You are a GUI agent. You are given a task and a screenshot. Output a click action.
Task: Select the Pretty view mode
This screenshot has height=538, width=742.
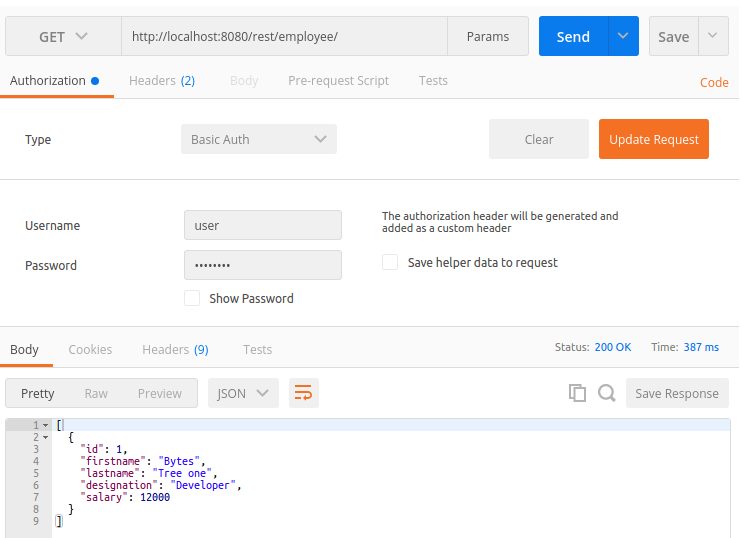38,394
